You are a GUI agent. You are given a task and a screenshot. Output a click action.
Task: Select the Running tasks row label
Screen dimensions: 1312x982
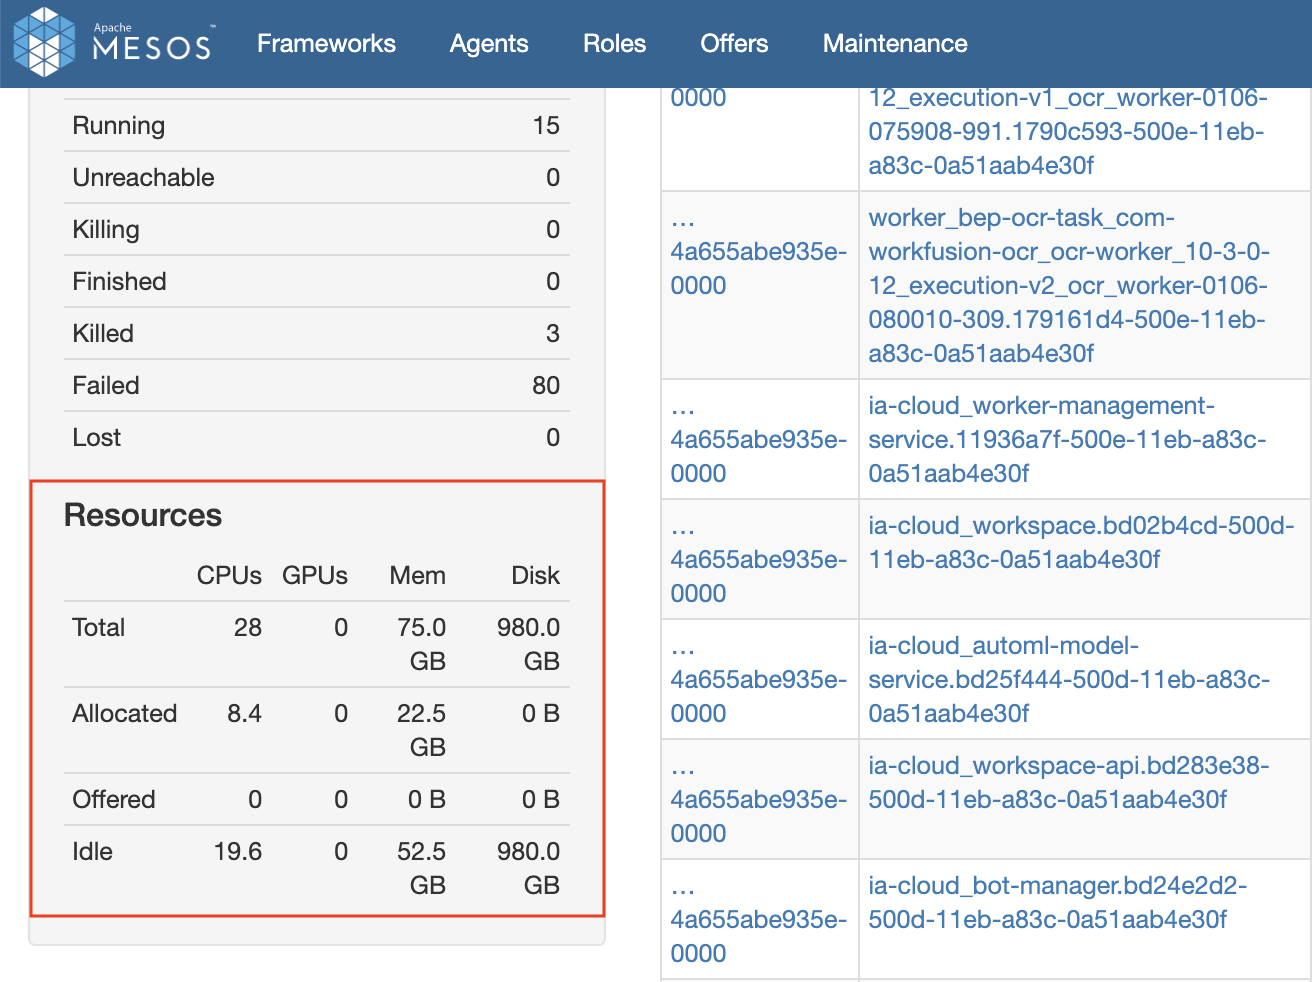tap(118, 125)
